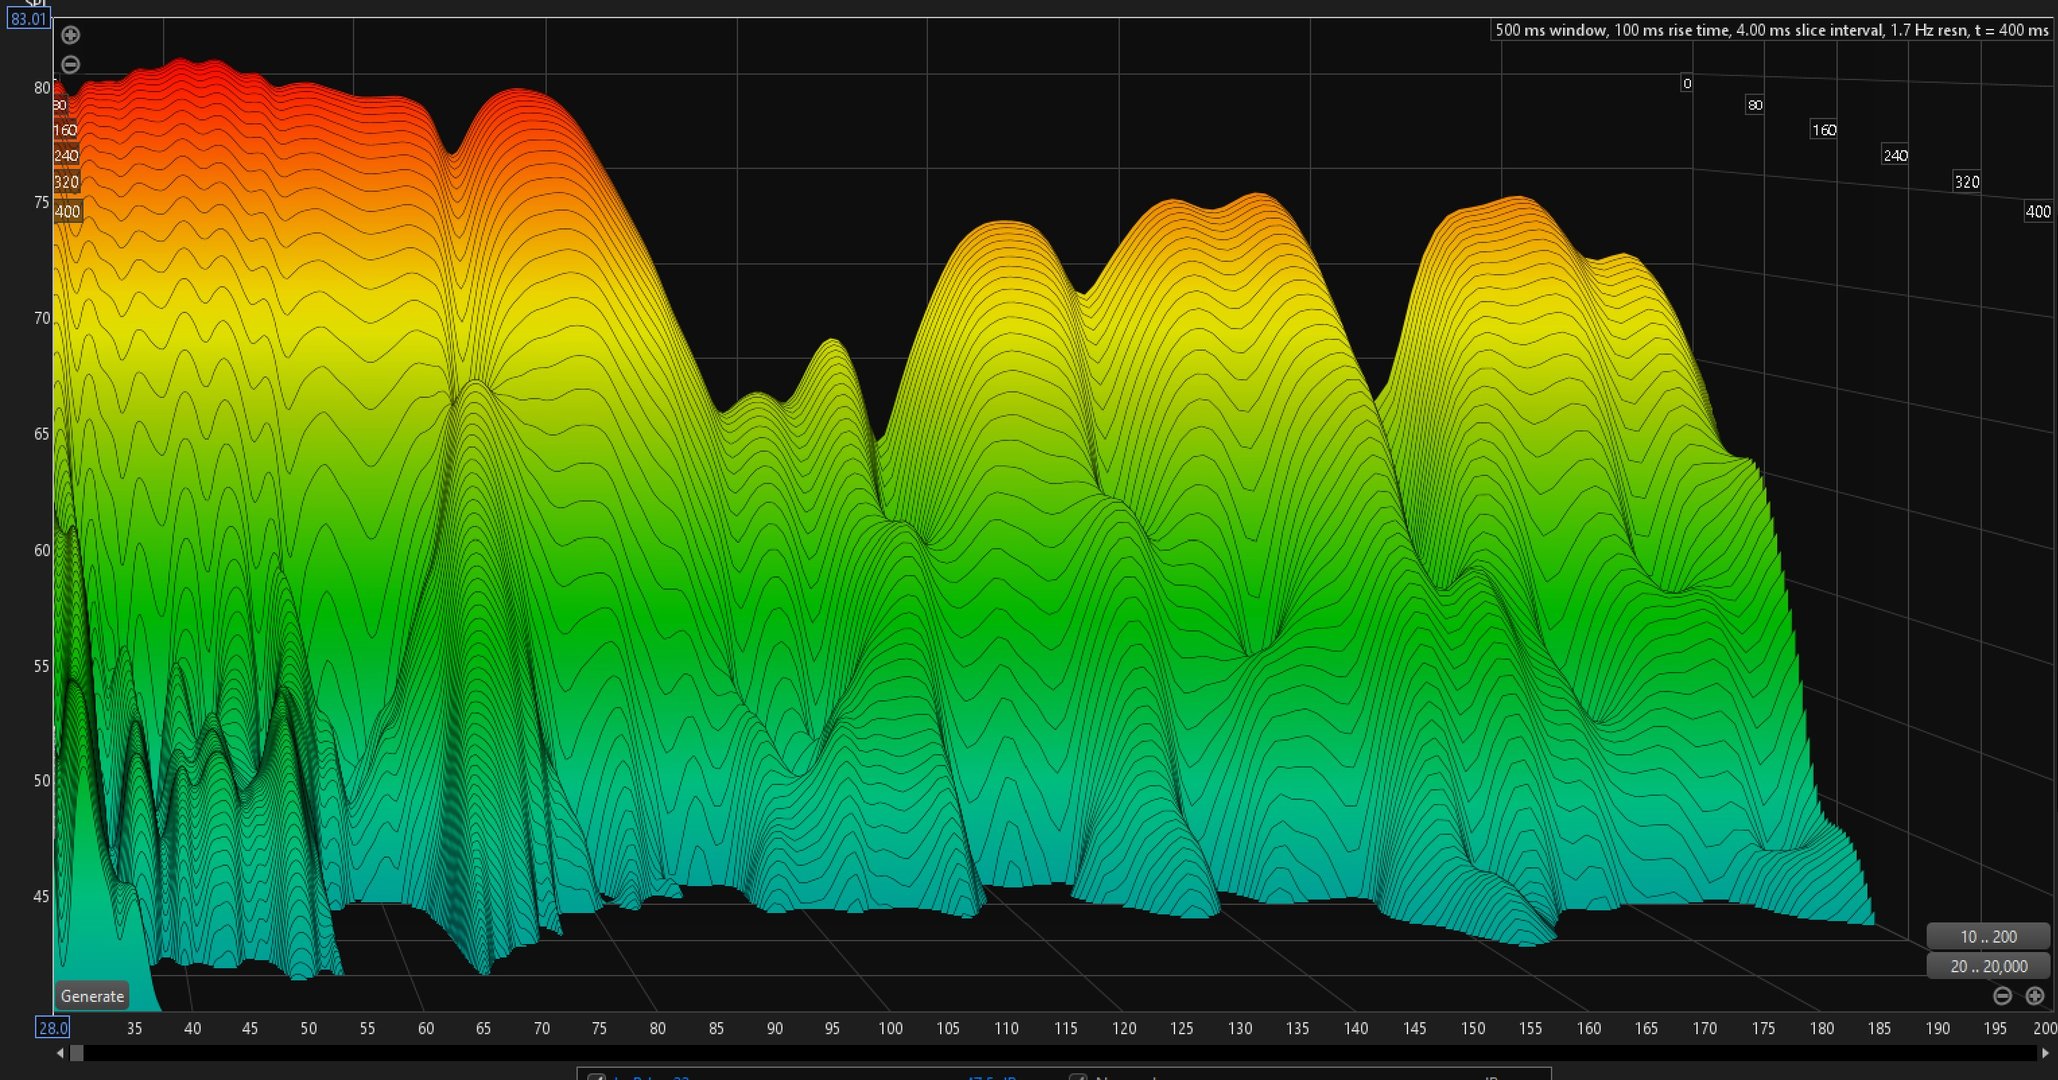Set frequency range to 20 .. 20,000
Viewport: 2058px width, 1080px height.
tap(1988, 967)
